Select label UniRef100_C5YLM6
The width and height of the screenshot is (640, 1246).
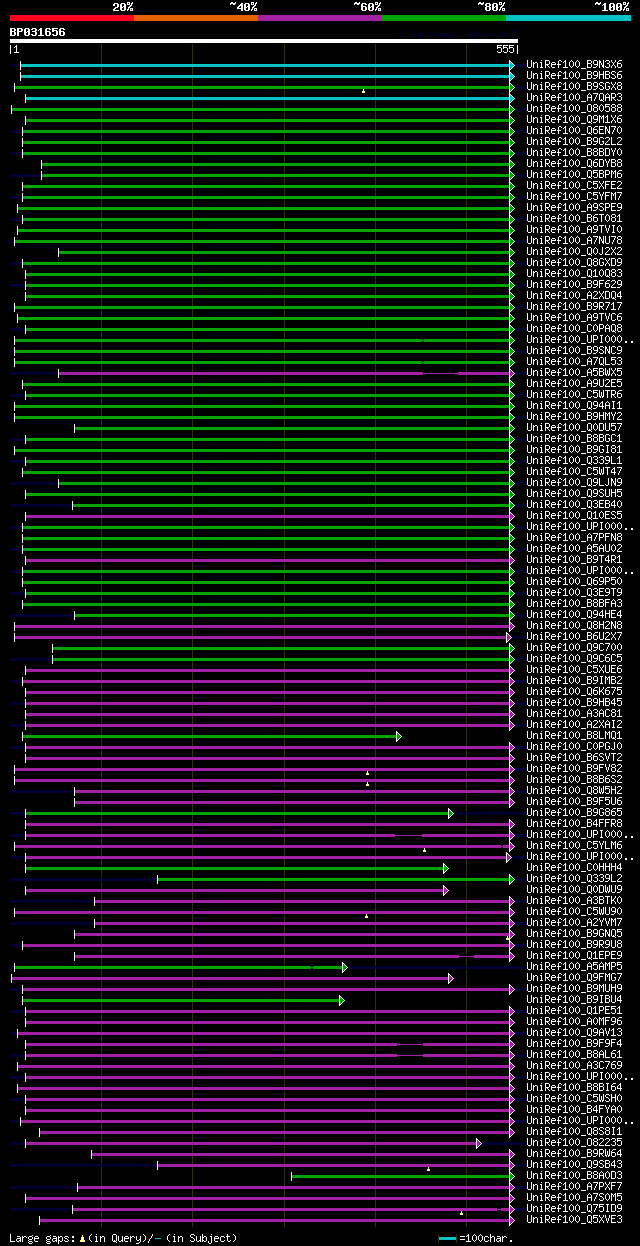click(x=574, y=845)
